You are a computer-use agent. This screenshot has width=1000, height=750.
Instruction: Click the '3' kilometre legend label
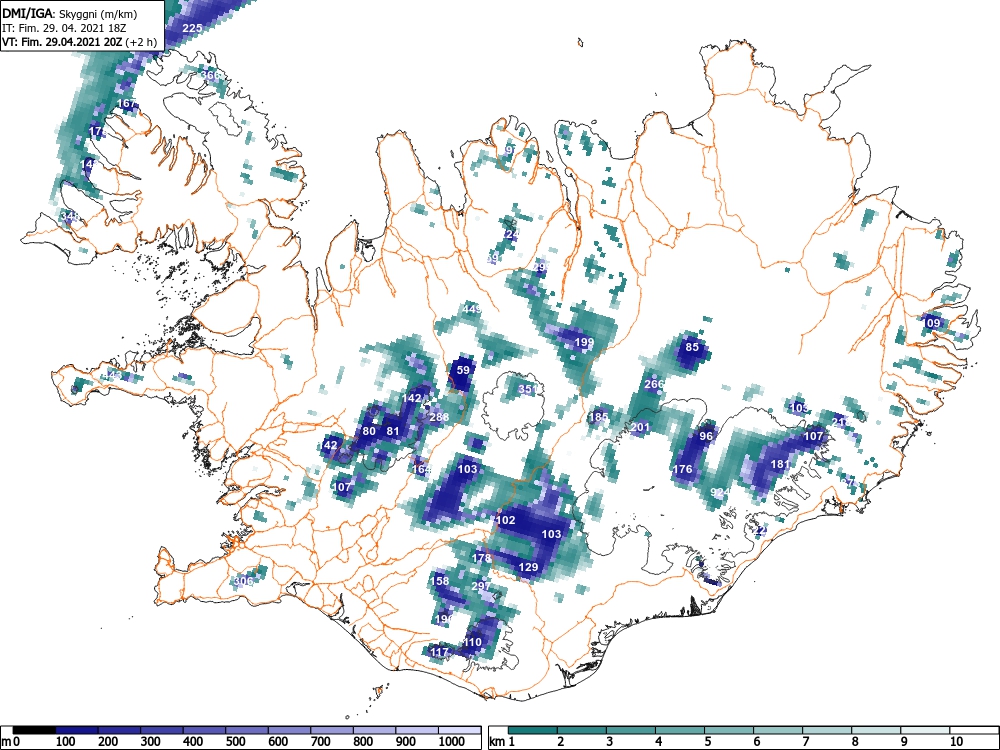[610, 742]
